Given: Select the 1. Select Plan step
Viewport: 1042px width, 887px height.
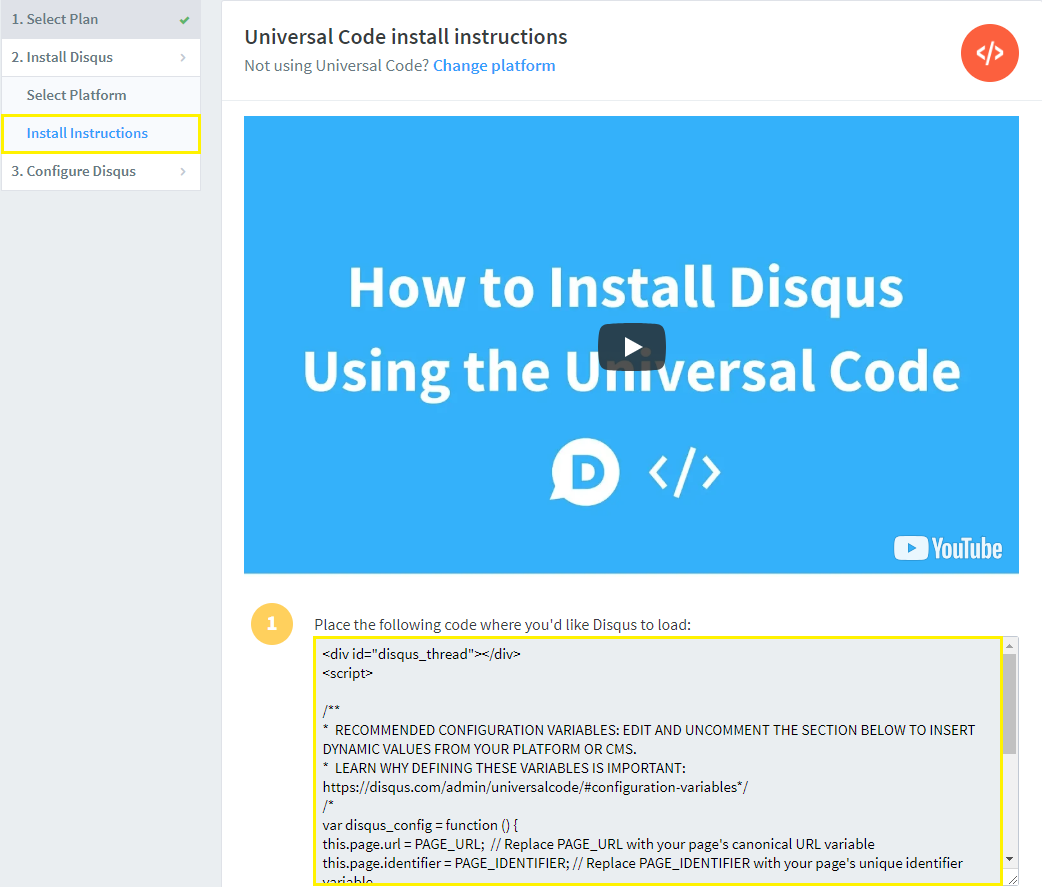Looking at the screenshot, I should [x=101, y=19].
